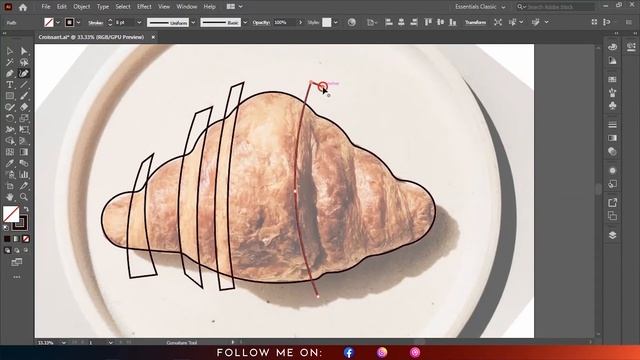Expand opacity slider arrow
The image size is (640, 360).
pos(301,22)
